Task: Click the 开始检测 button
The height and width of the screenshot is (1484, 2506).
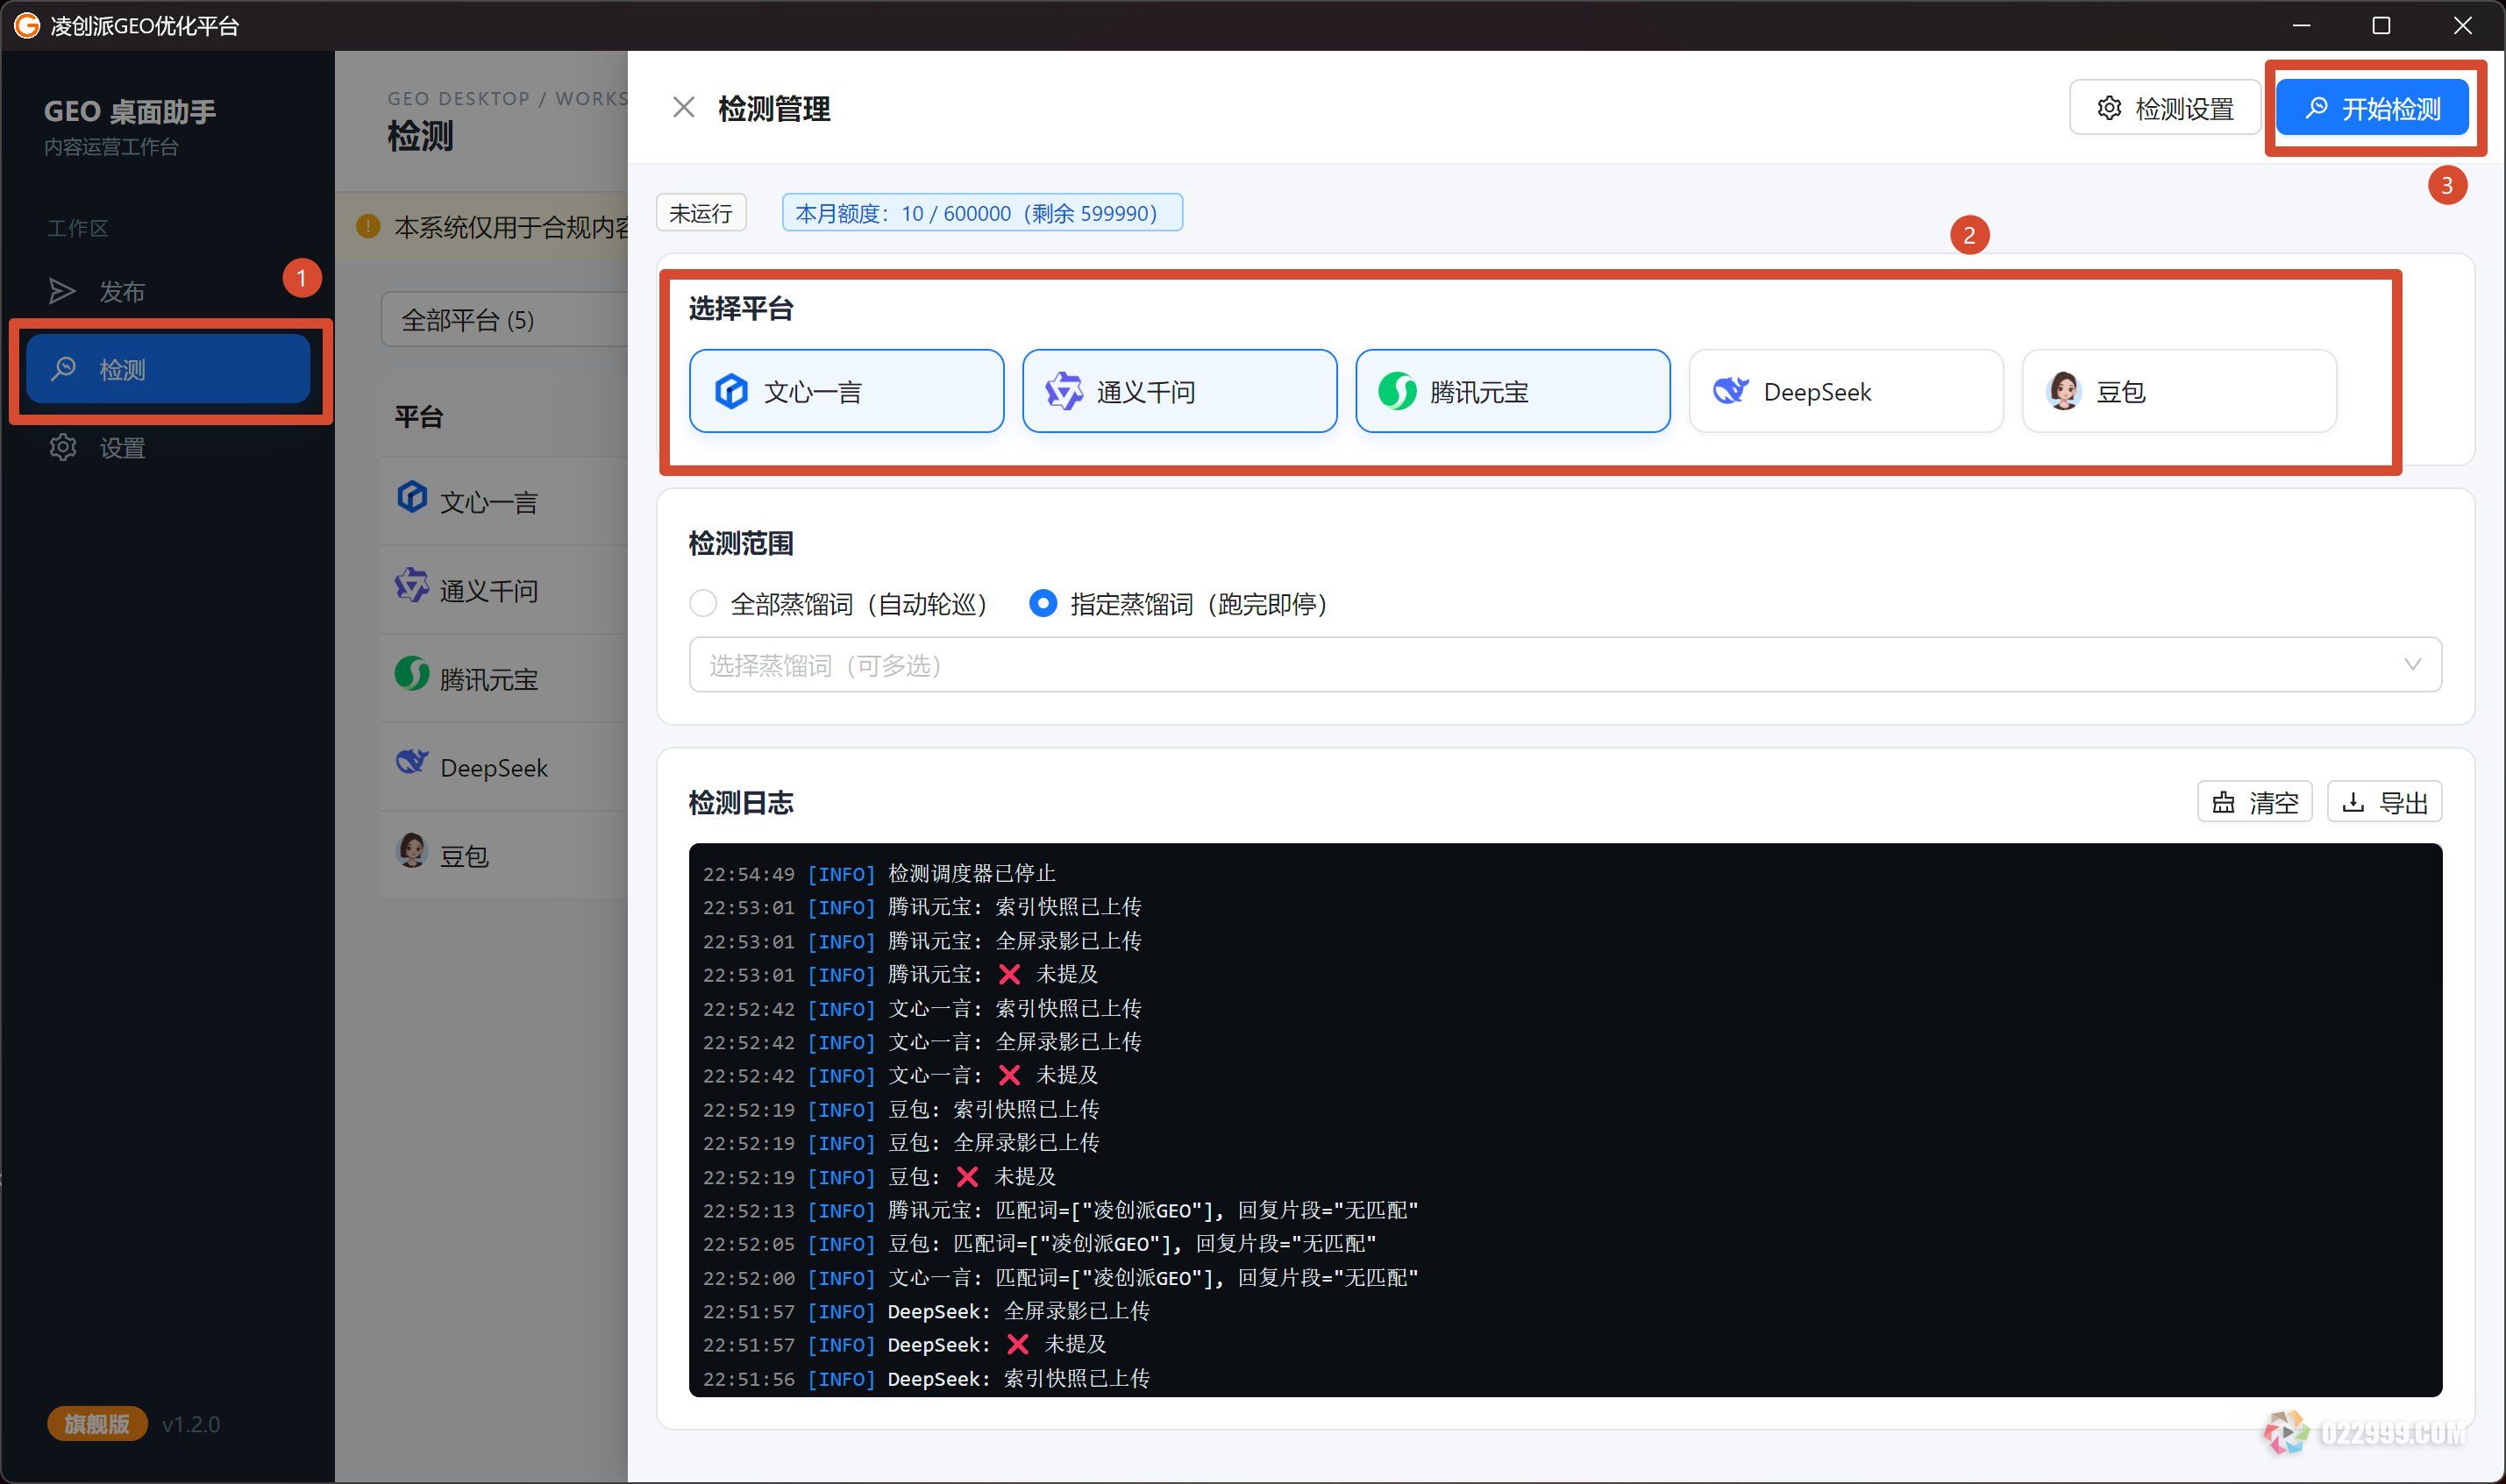Action: point(2372,108)
